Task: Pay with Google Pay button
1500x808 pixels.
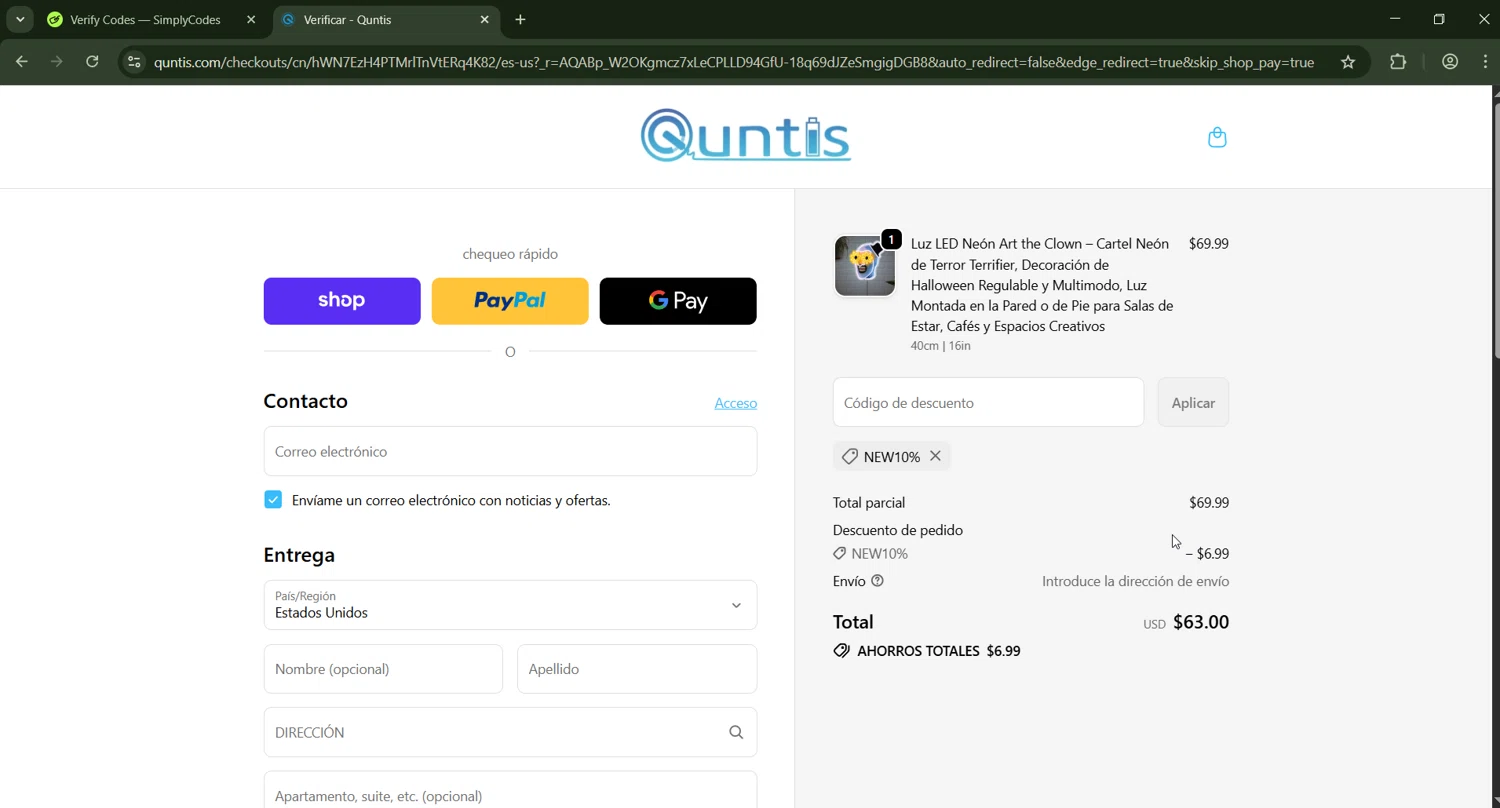Action: coord(678,301)
